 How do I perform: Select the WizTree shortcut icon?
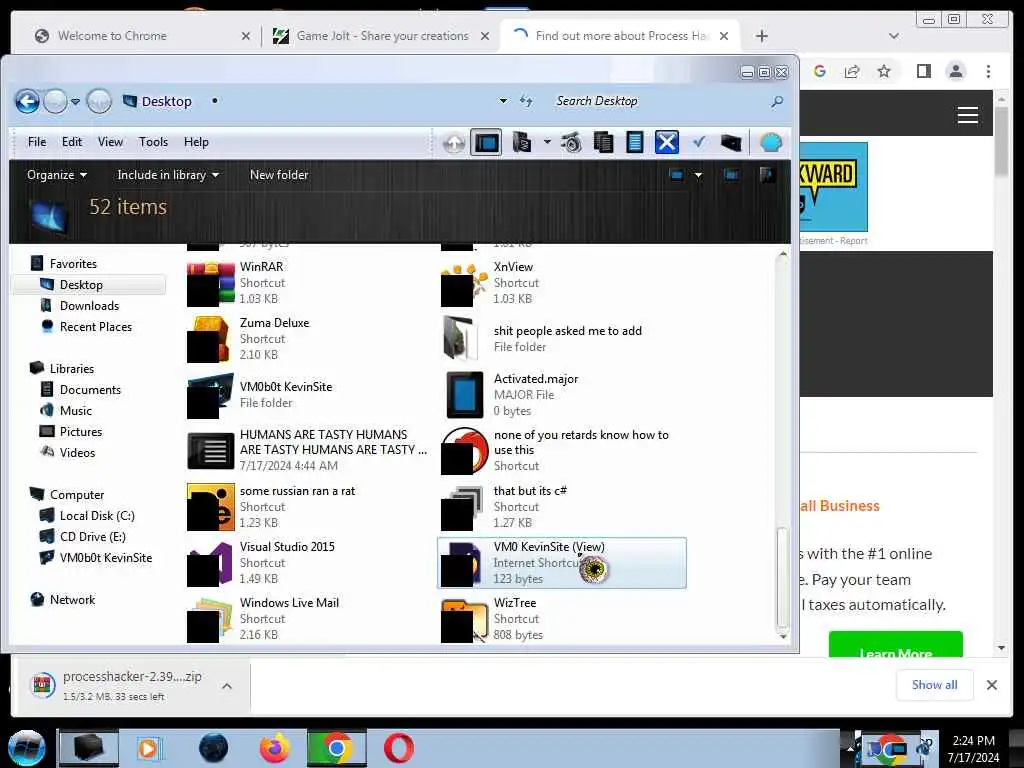click(464, 619)
